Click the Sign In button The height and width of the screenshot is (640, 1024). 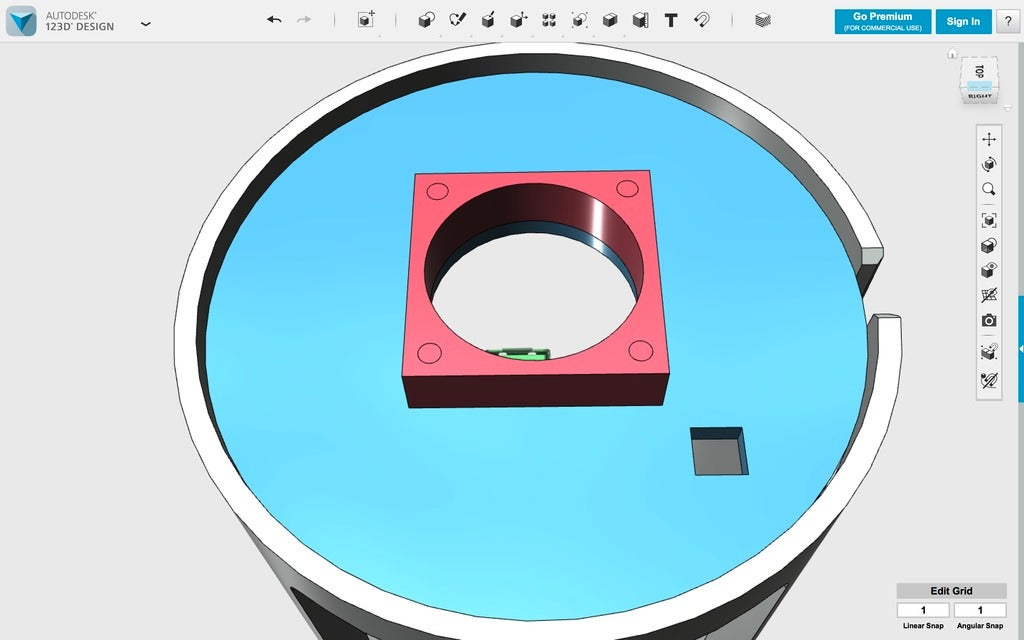coord(962,21)
